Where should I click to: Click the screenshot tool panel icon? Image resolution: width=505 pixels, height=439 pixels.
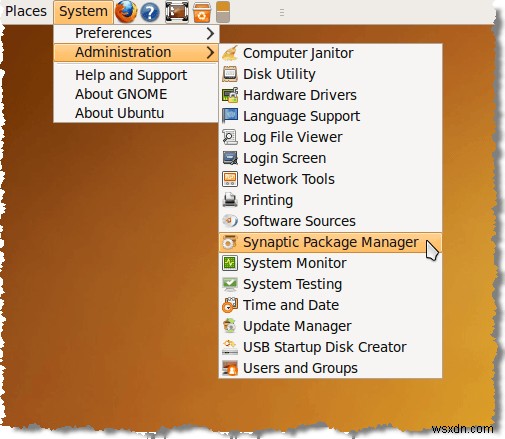177,12
